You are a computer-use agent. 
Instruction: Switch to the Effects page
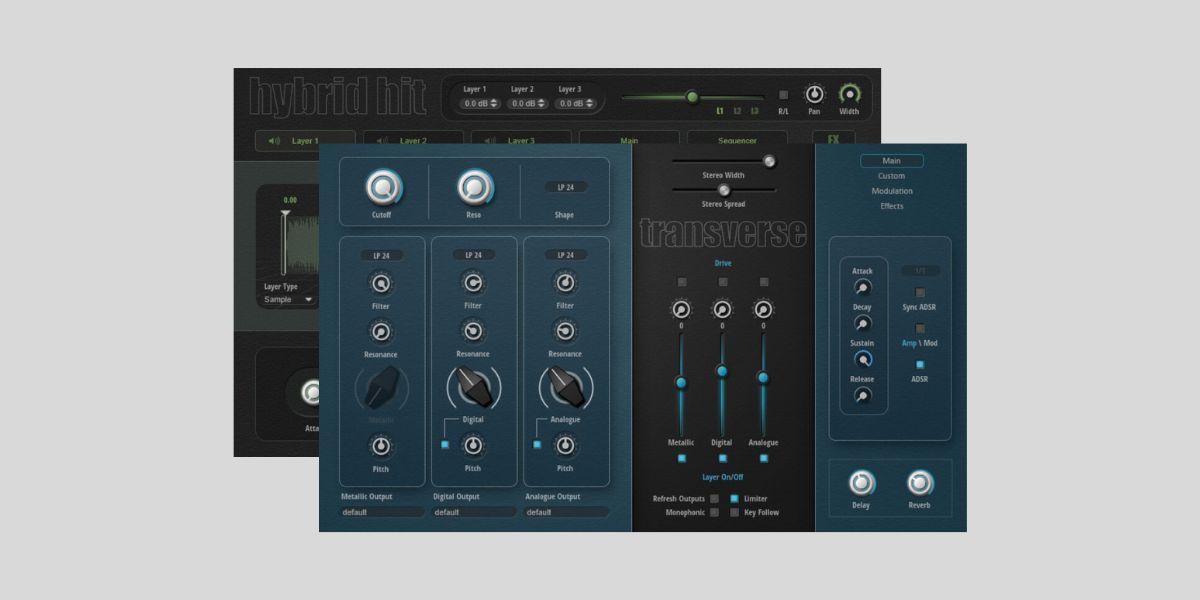tap(891, 206)
